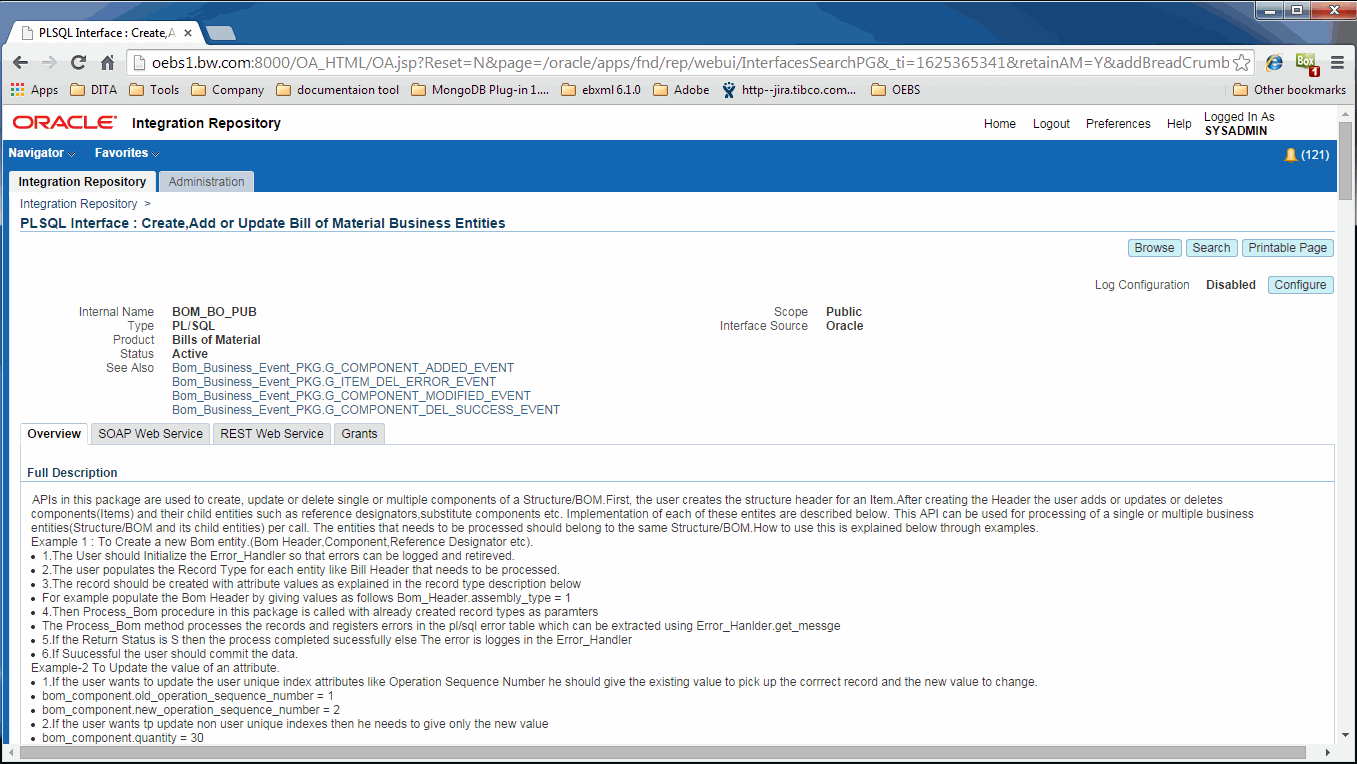Open the Box extension icon
Image resolution: width=1357 pixels, height=764 pixels.
coord(1307,63)
